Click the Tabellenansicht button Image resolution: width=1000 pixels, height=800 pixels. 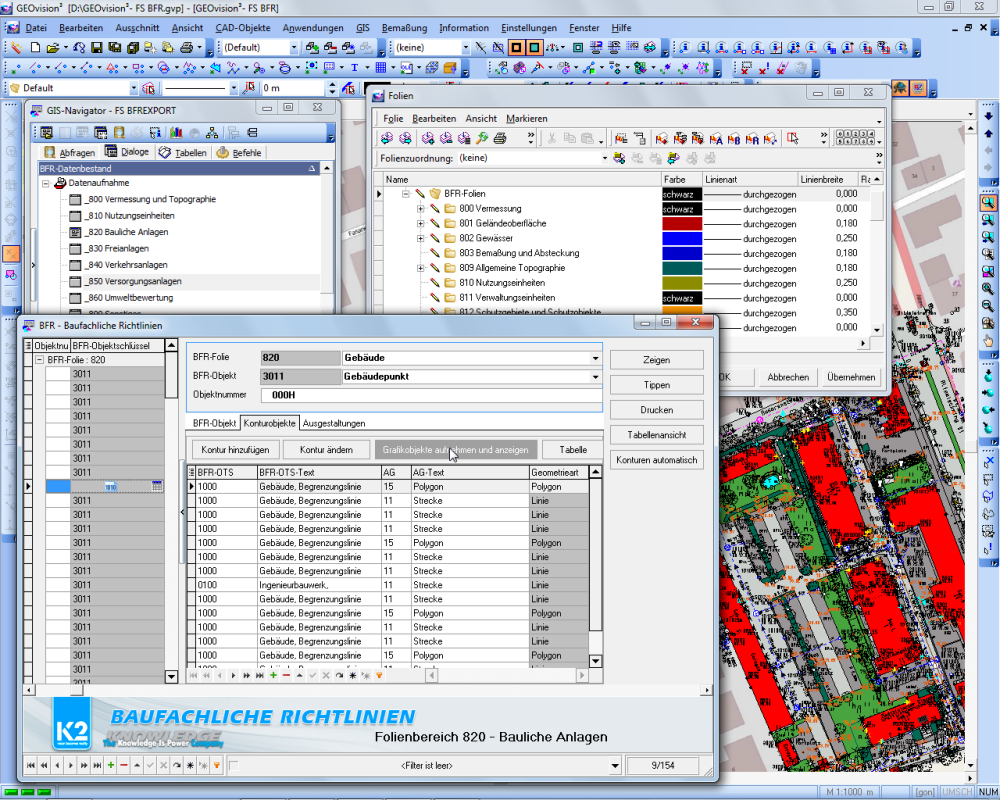pyautogui.click(x=656, y=434)
